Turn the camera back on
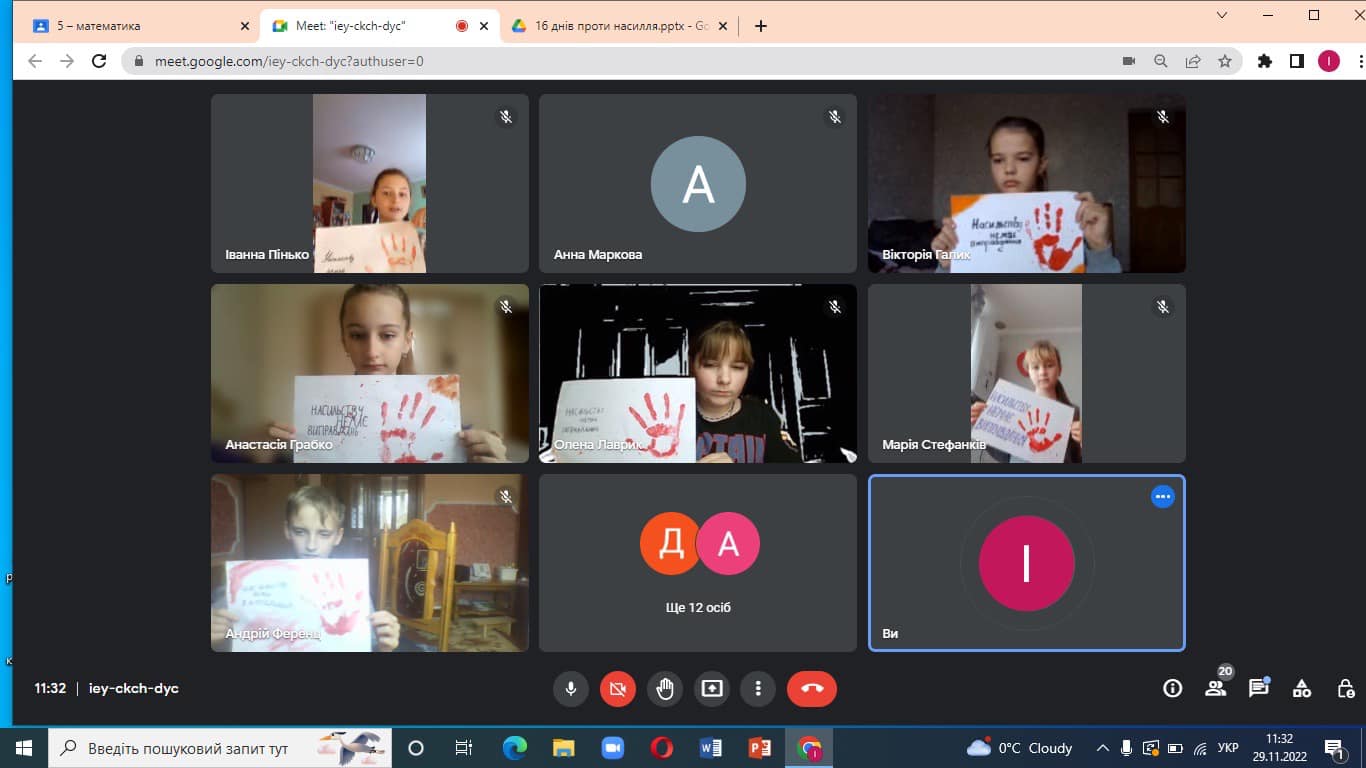The image size is (1366, 768). click(x=618, y=688)
